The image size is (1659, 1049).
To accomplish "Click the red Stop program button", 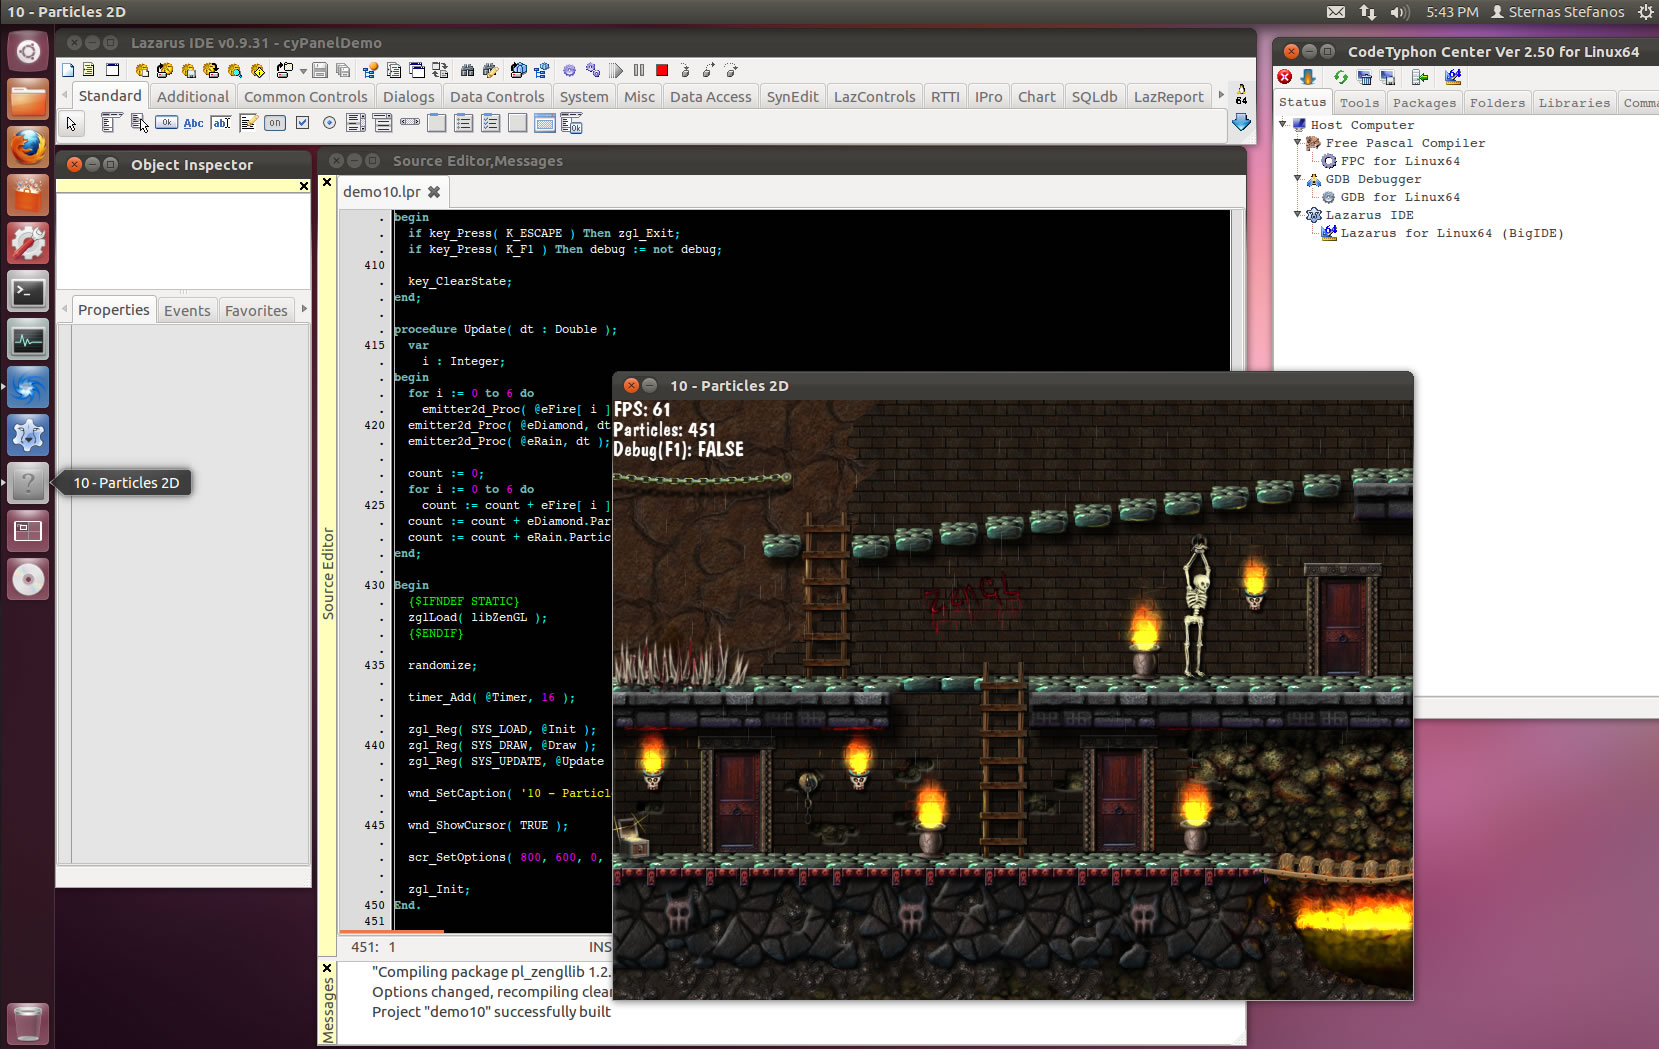I will [662, 70].
